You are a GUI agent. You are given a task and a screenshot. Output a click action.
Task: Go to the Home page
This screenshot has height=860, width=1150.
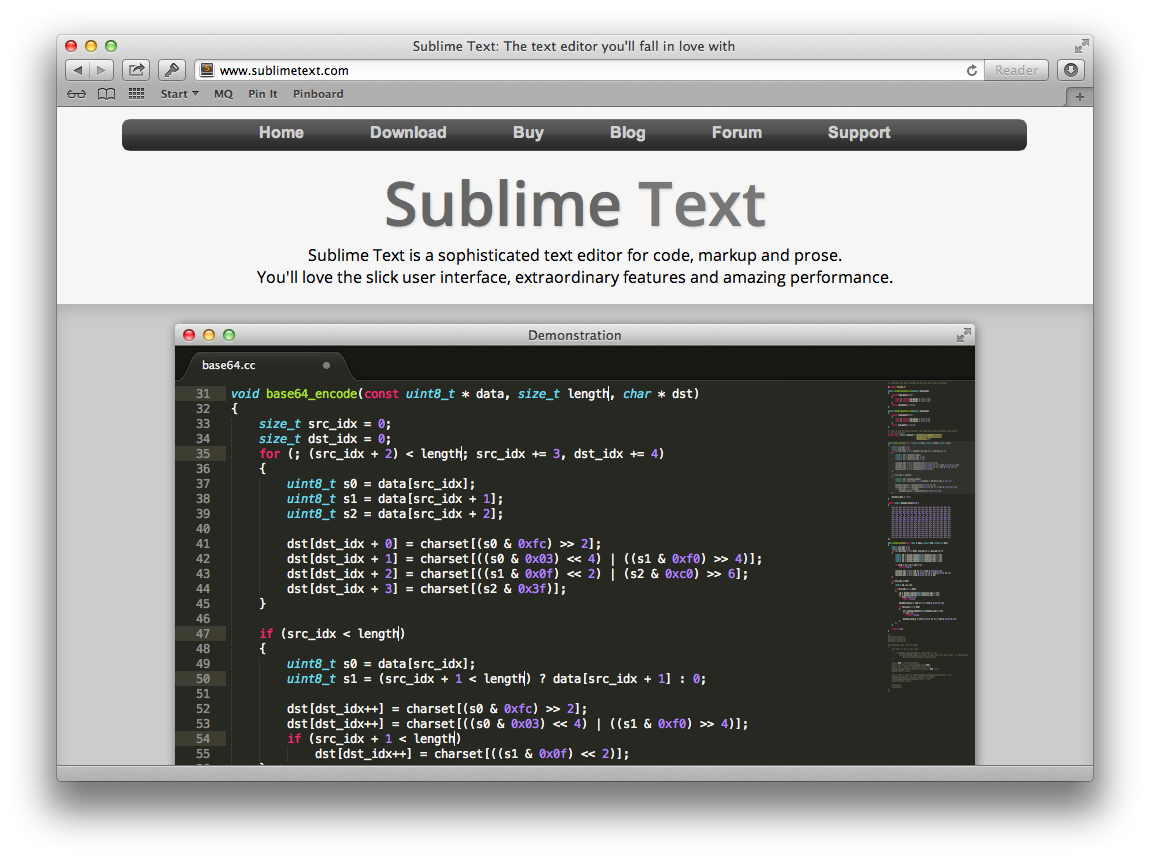(281, 133)
